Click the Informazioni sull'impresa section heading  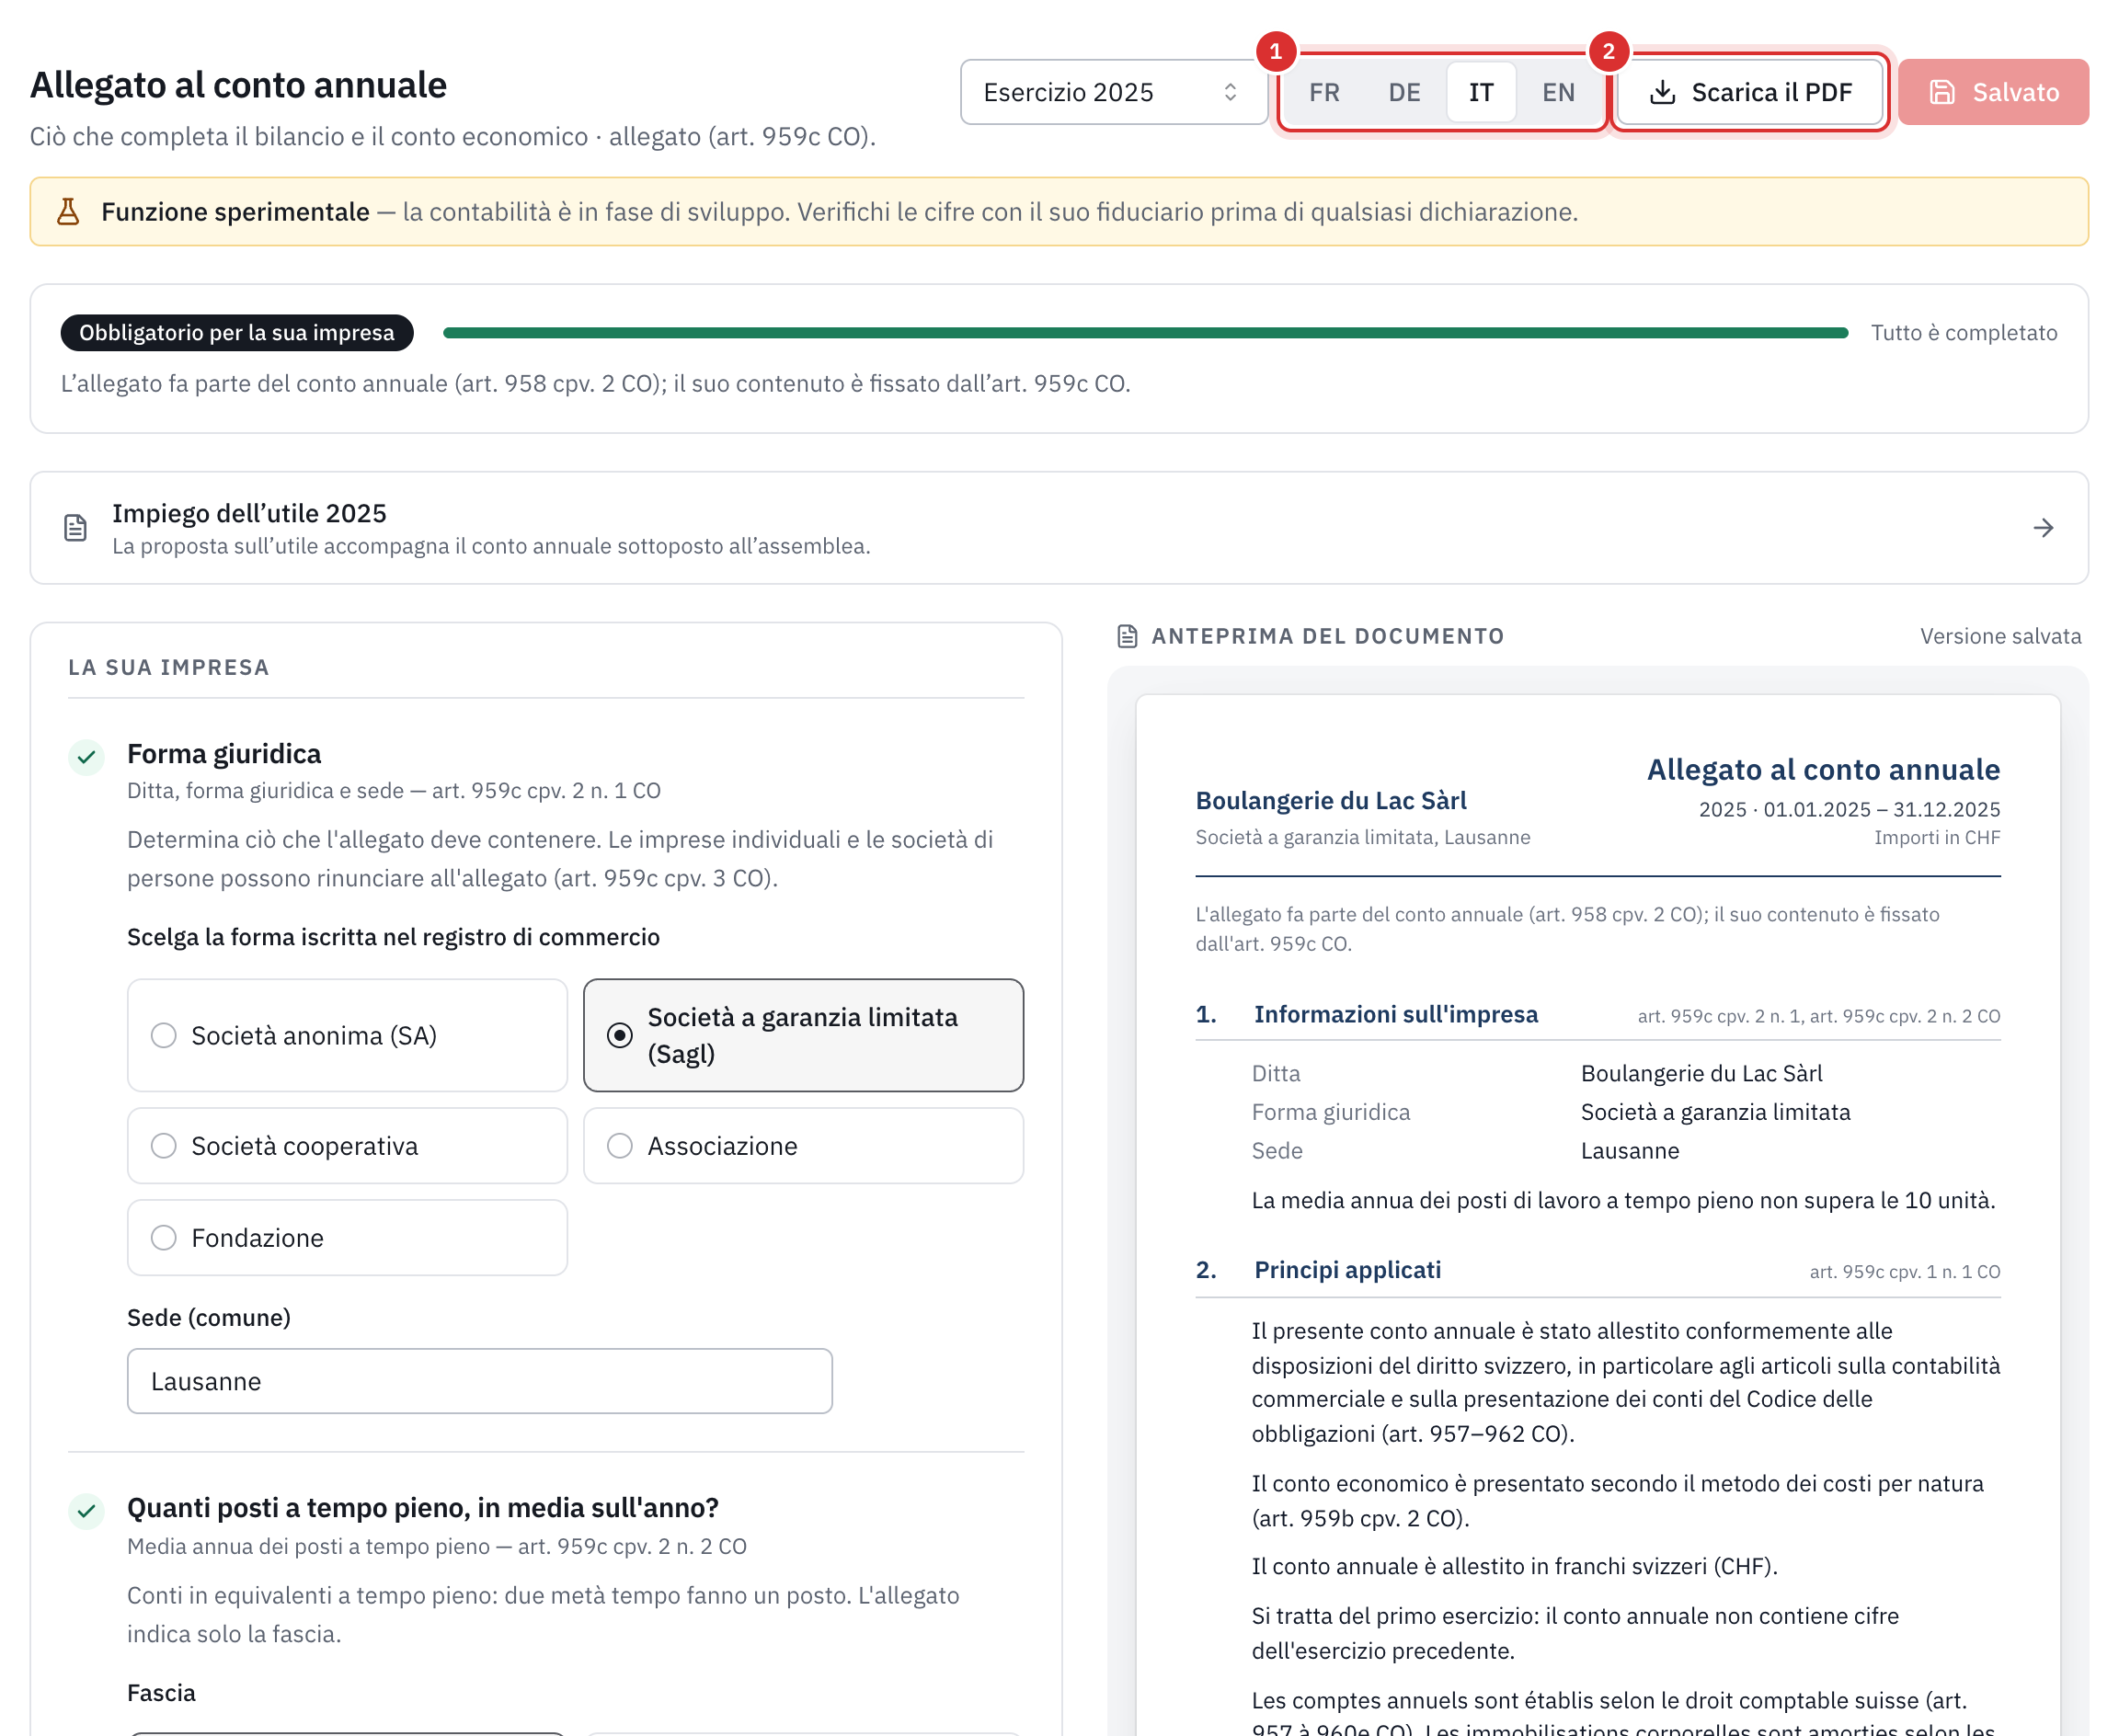[1395, 1014]
